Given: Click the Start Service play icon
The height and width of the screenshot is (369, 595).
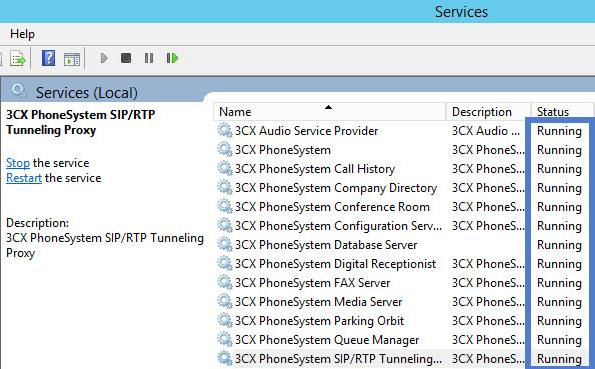Looking at the screenshot, I should point(104,58).
